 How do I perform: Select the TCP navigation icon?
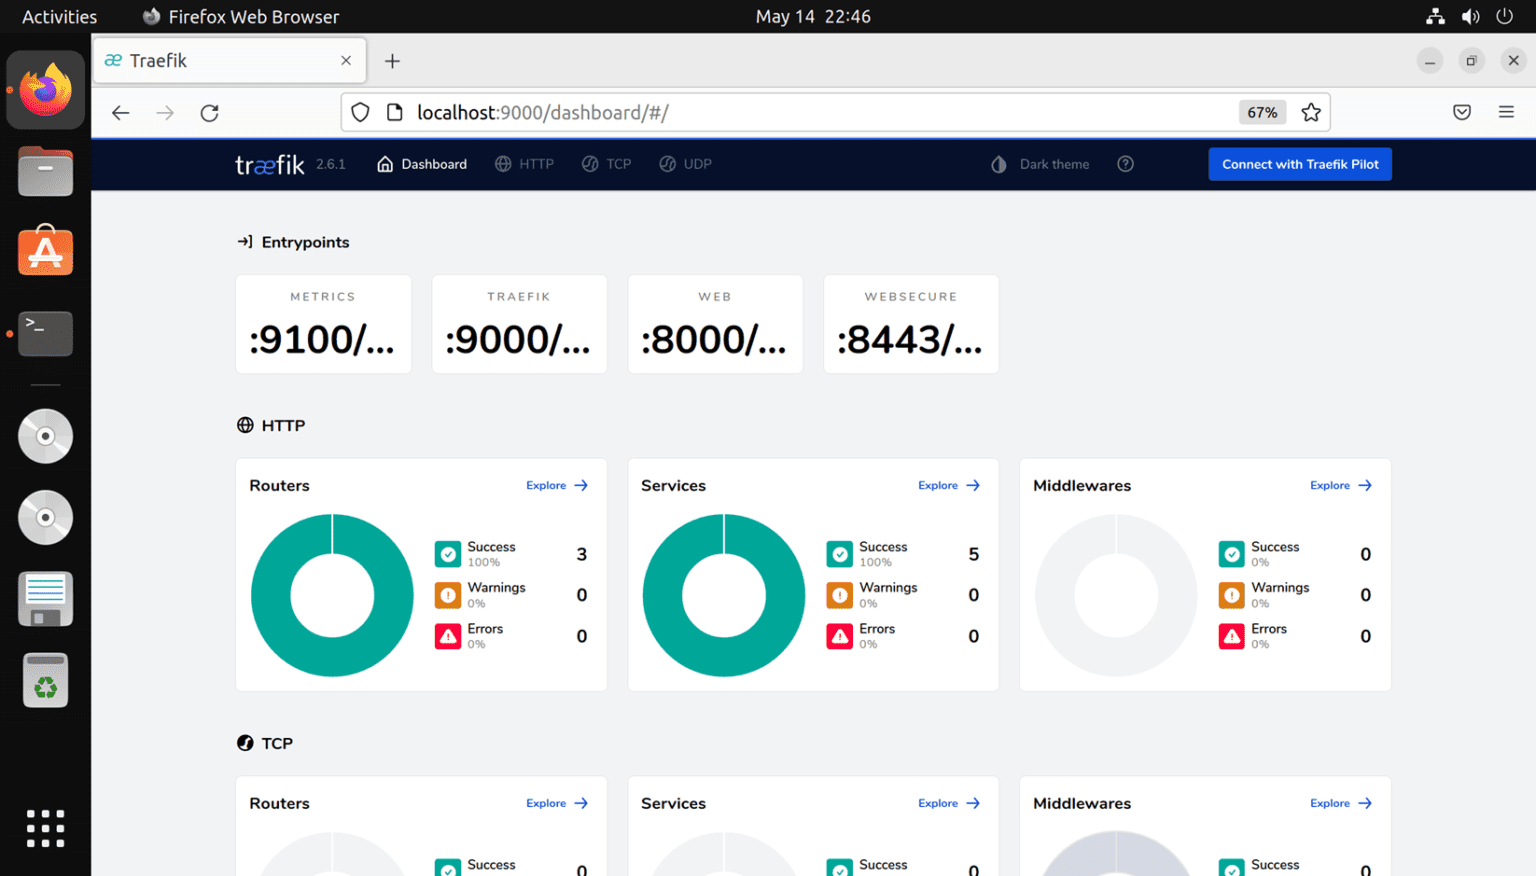click(590, 163)
